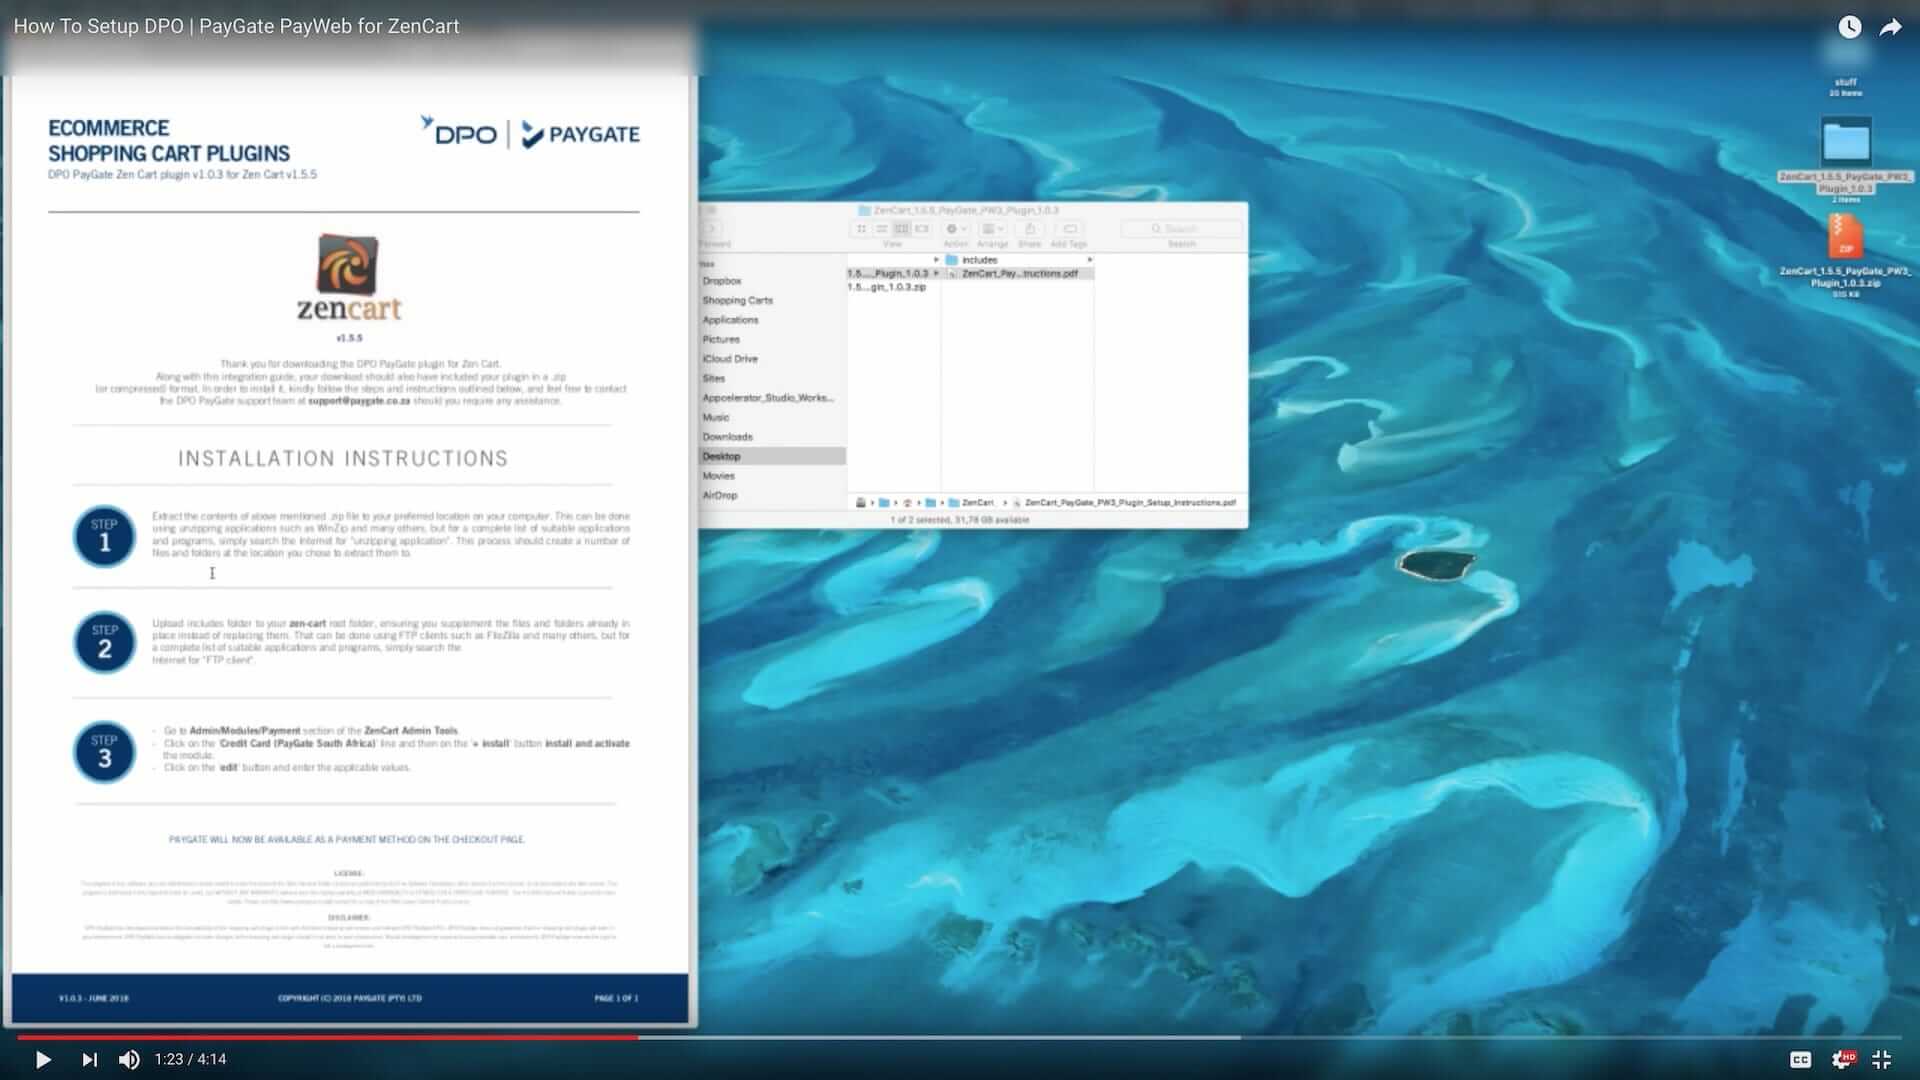
Task: Open Music in Finder sidebar
Action: pos(716,417)
